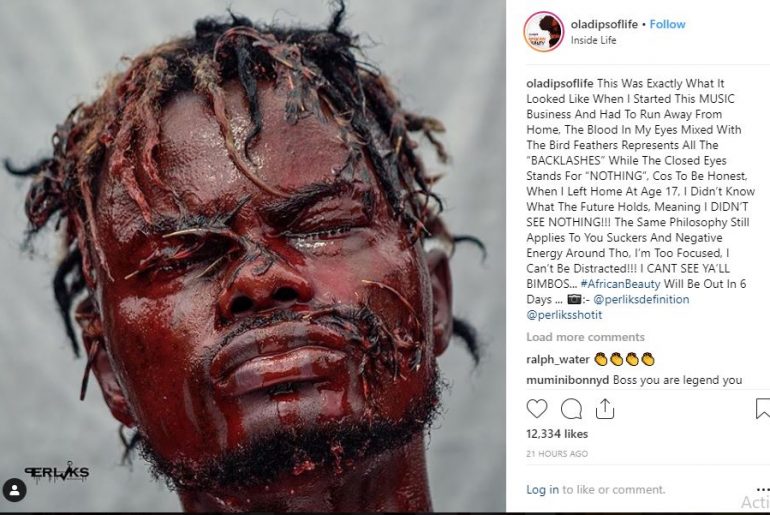Share the post via the upload arrow icon

coord(605,408)
